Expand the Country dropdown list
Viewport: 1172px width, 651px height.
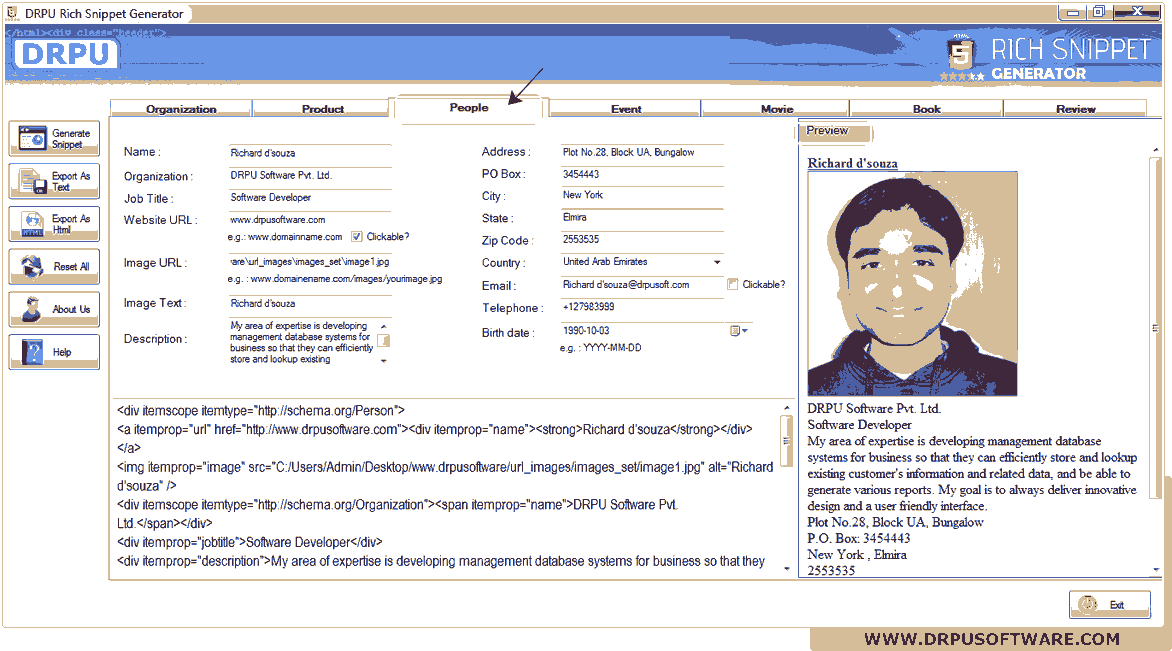pyautogui.click(x=717, y=262)
